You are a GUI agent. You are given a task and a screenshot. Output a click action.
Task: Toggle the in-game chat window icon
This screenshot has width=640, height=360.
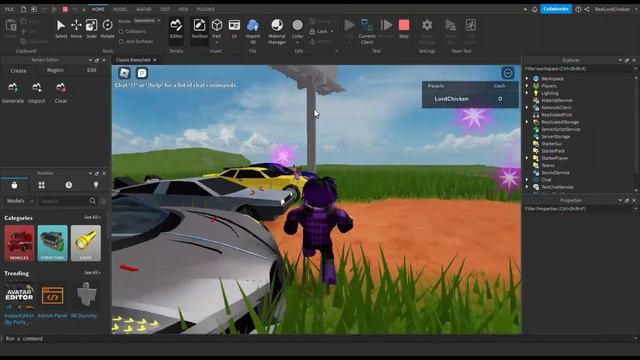142,73
